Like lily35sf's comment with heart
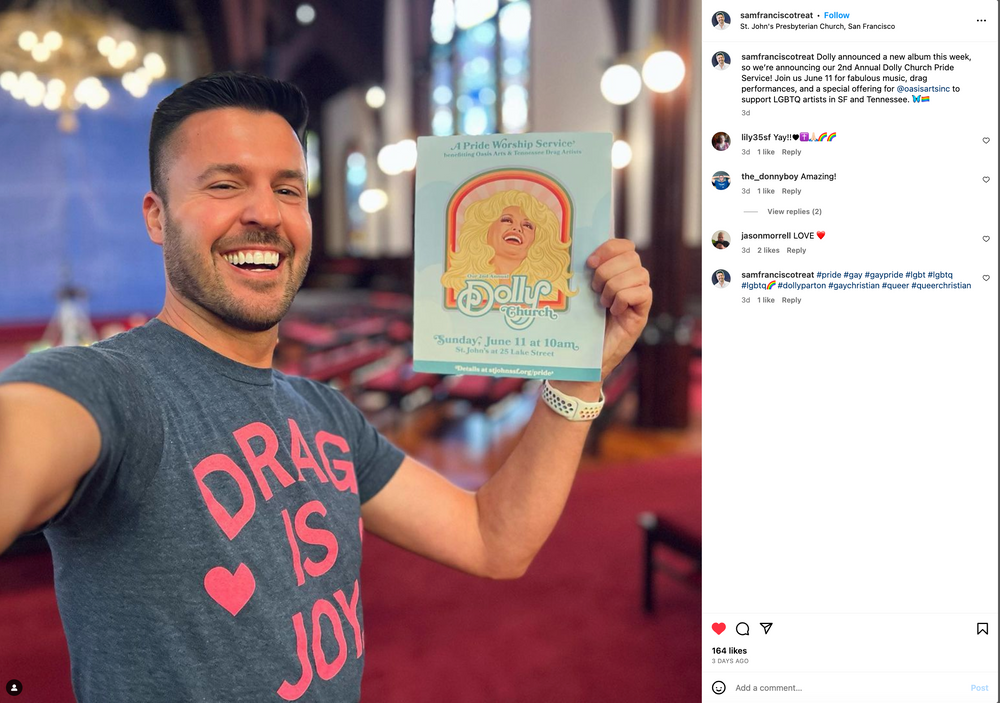 tap(986, 140)
